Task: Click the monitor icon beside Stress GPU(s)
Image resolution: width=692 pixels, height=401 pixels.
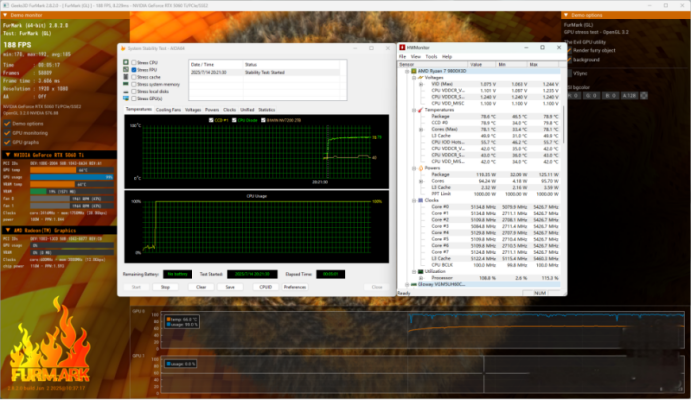Action: coord(126,98)
